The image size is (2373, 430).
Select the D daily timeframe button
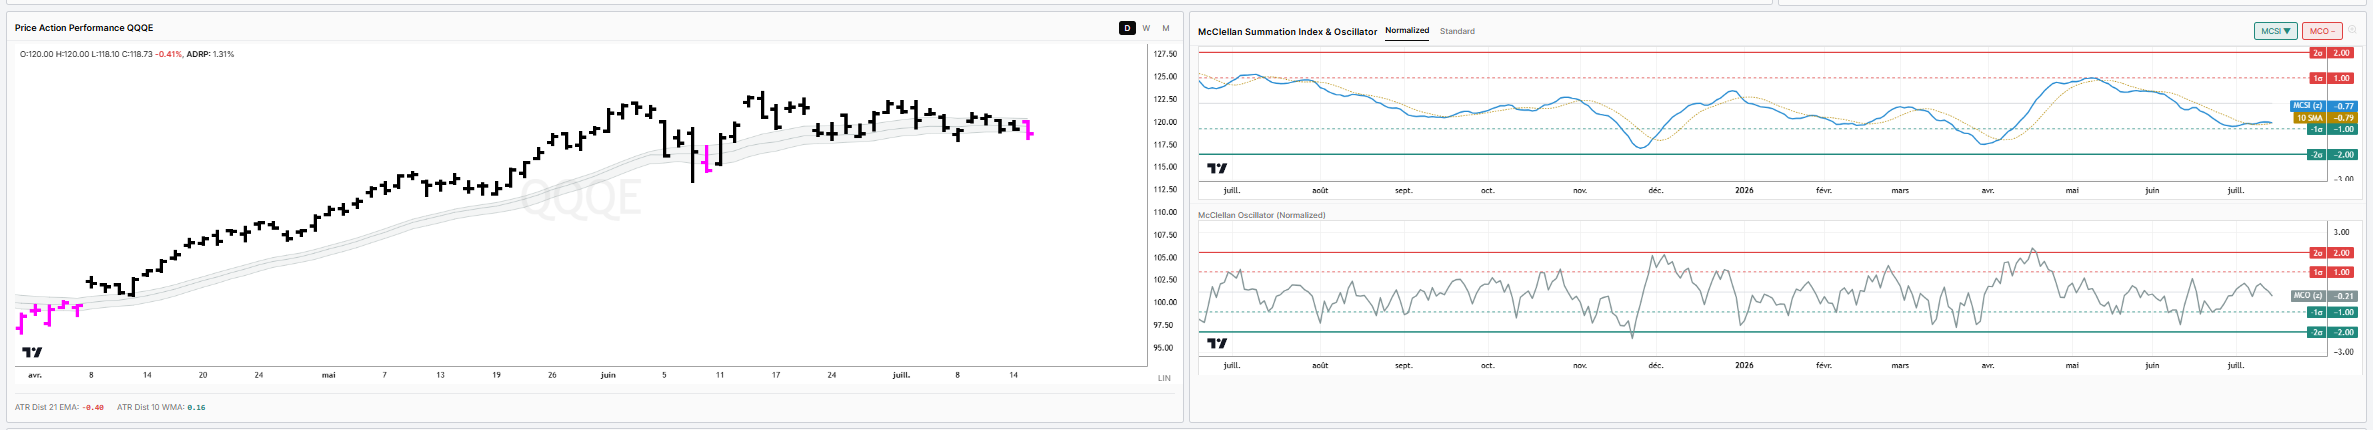pyautogui.click(x=1127, y=28)
